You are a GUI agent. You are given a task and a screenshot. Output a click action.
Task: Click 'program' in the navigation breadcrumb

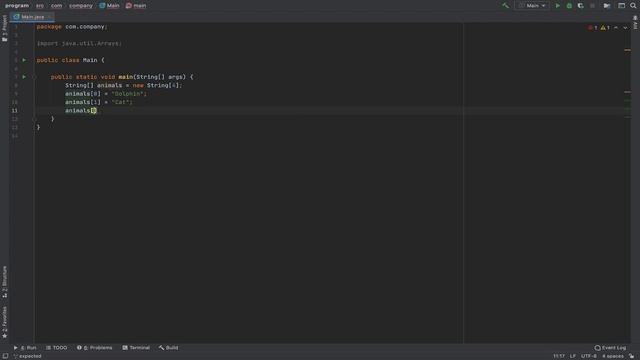17,6
